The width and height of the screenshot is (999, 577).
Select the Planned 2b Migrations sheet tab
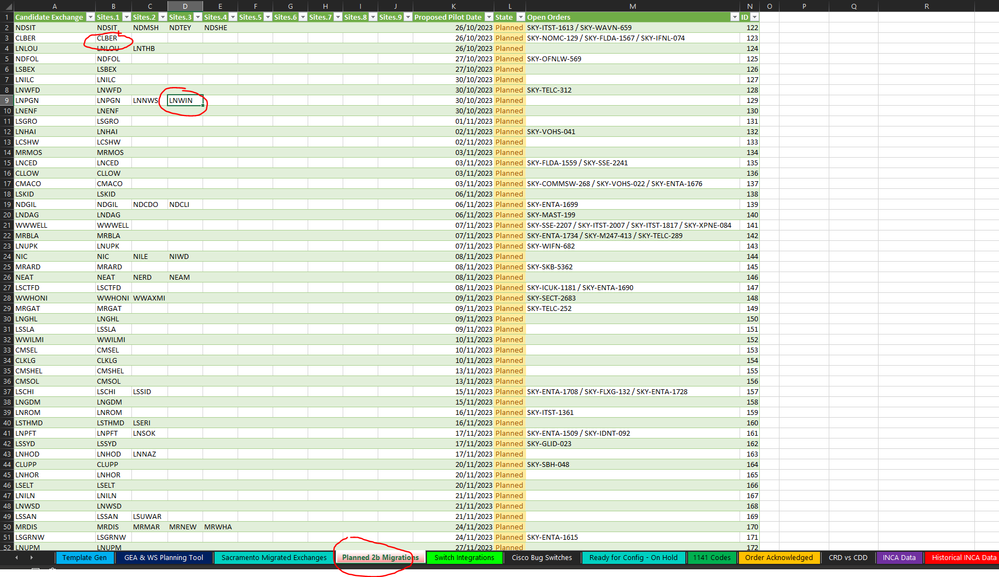coord(380,558)
